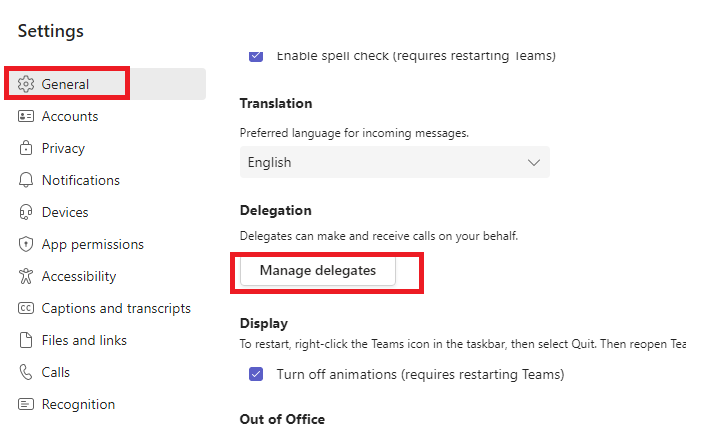Click the Accessibility figure icon
This screenshot has width=717, height=448.
point(26,276)
